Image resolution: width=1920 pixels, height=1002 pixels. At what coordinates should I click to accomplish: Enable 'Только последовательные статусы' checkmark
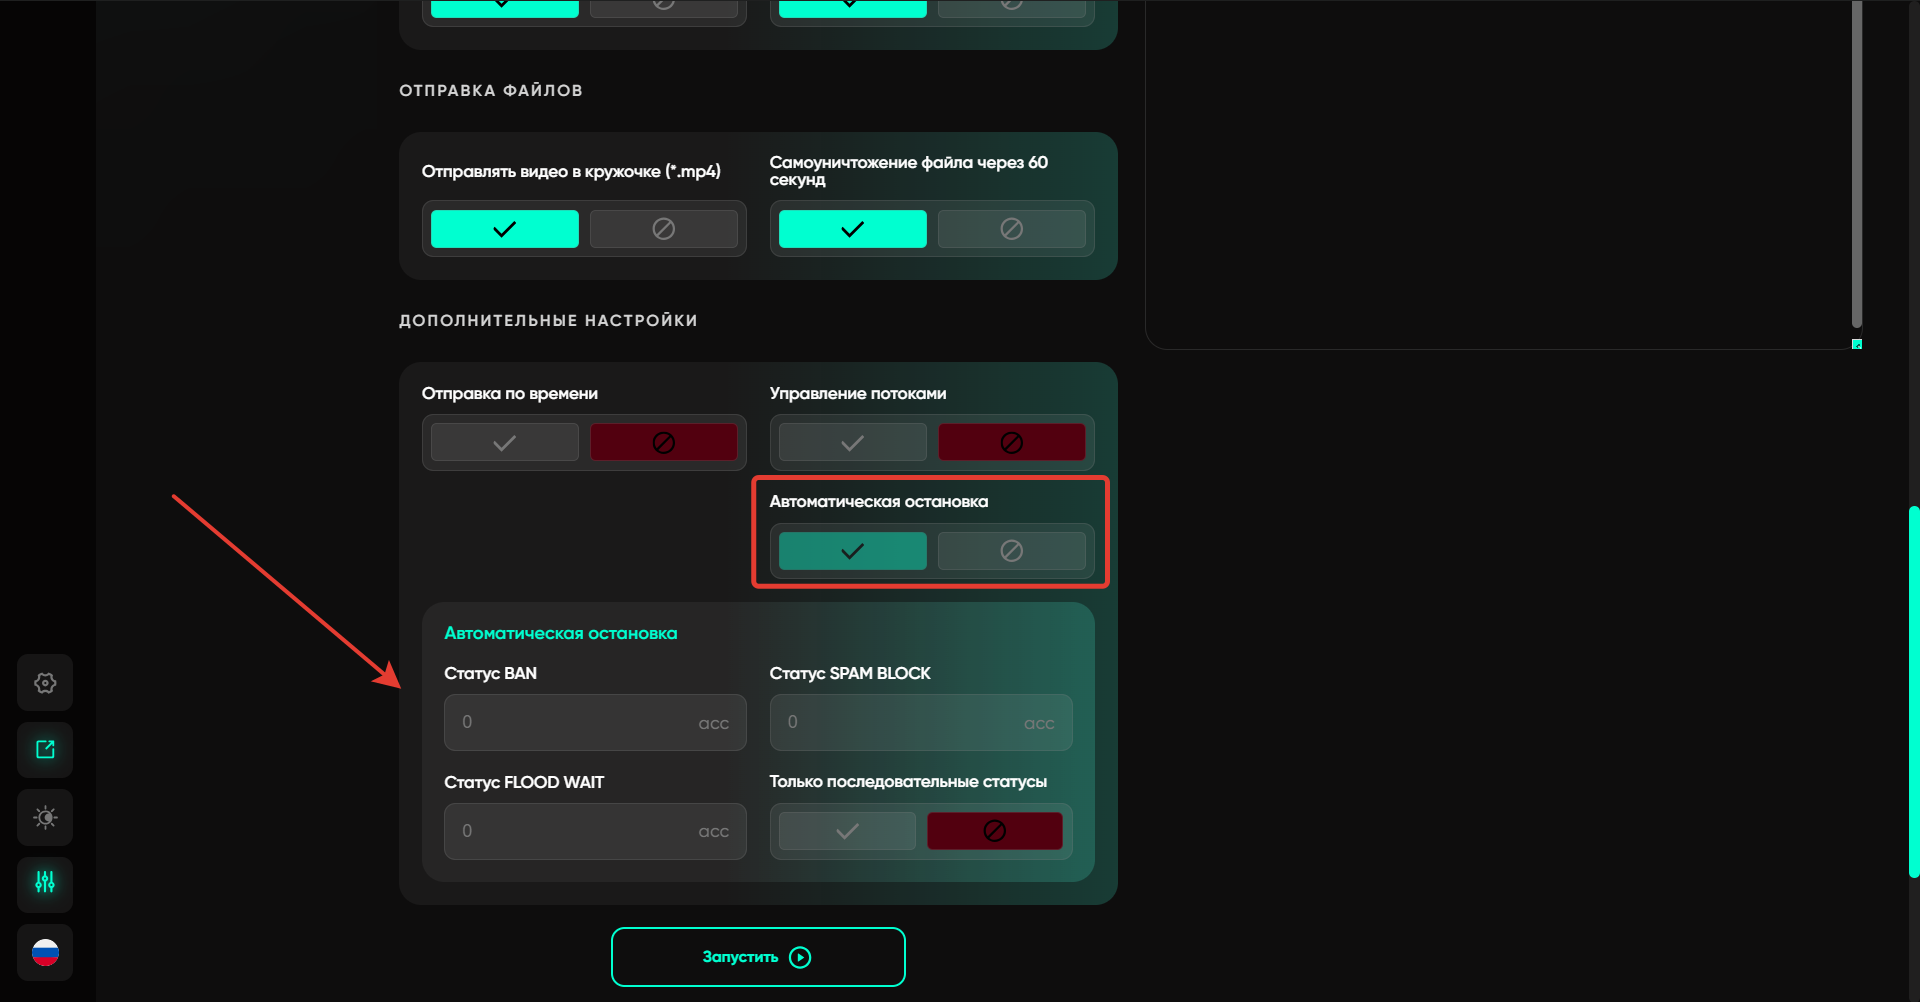[x=847, y=831]
